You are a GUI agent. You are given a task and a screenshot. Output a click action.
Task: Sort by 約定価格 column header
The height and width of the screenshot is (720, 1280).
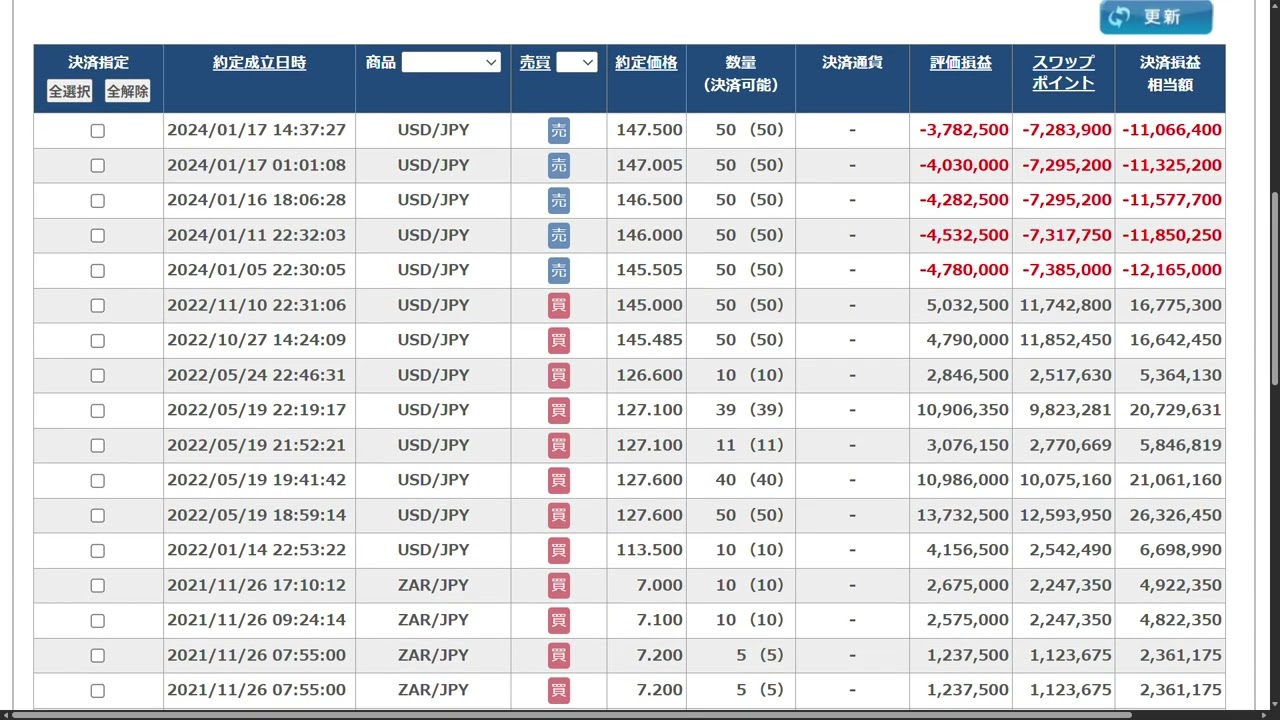(646, 62)
